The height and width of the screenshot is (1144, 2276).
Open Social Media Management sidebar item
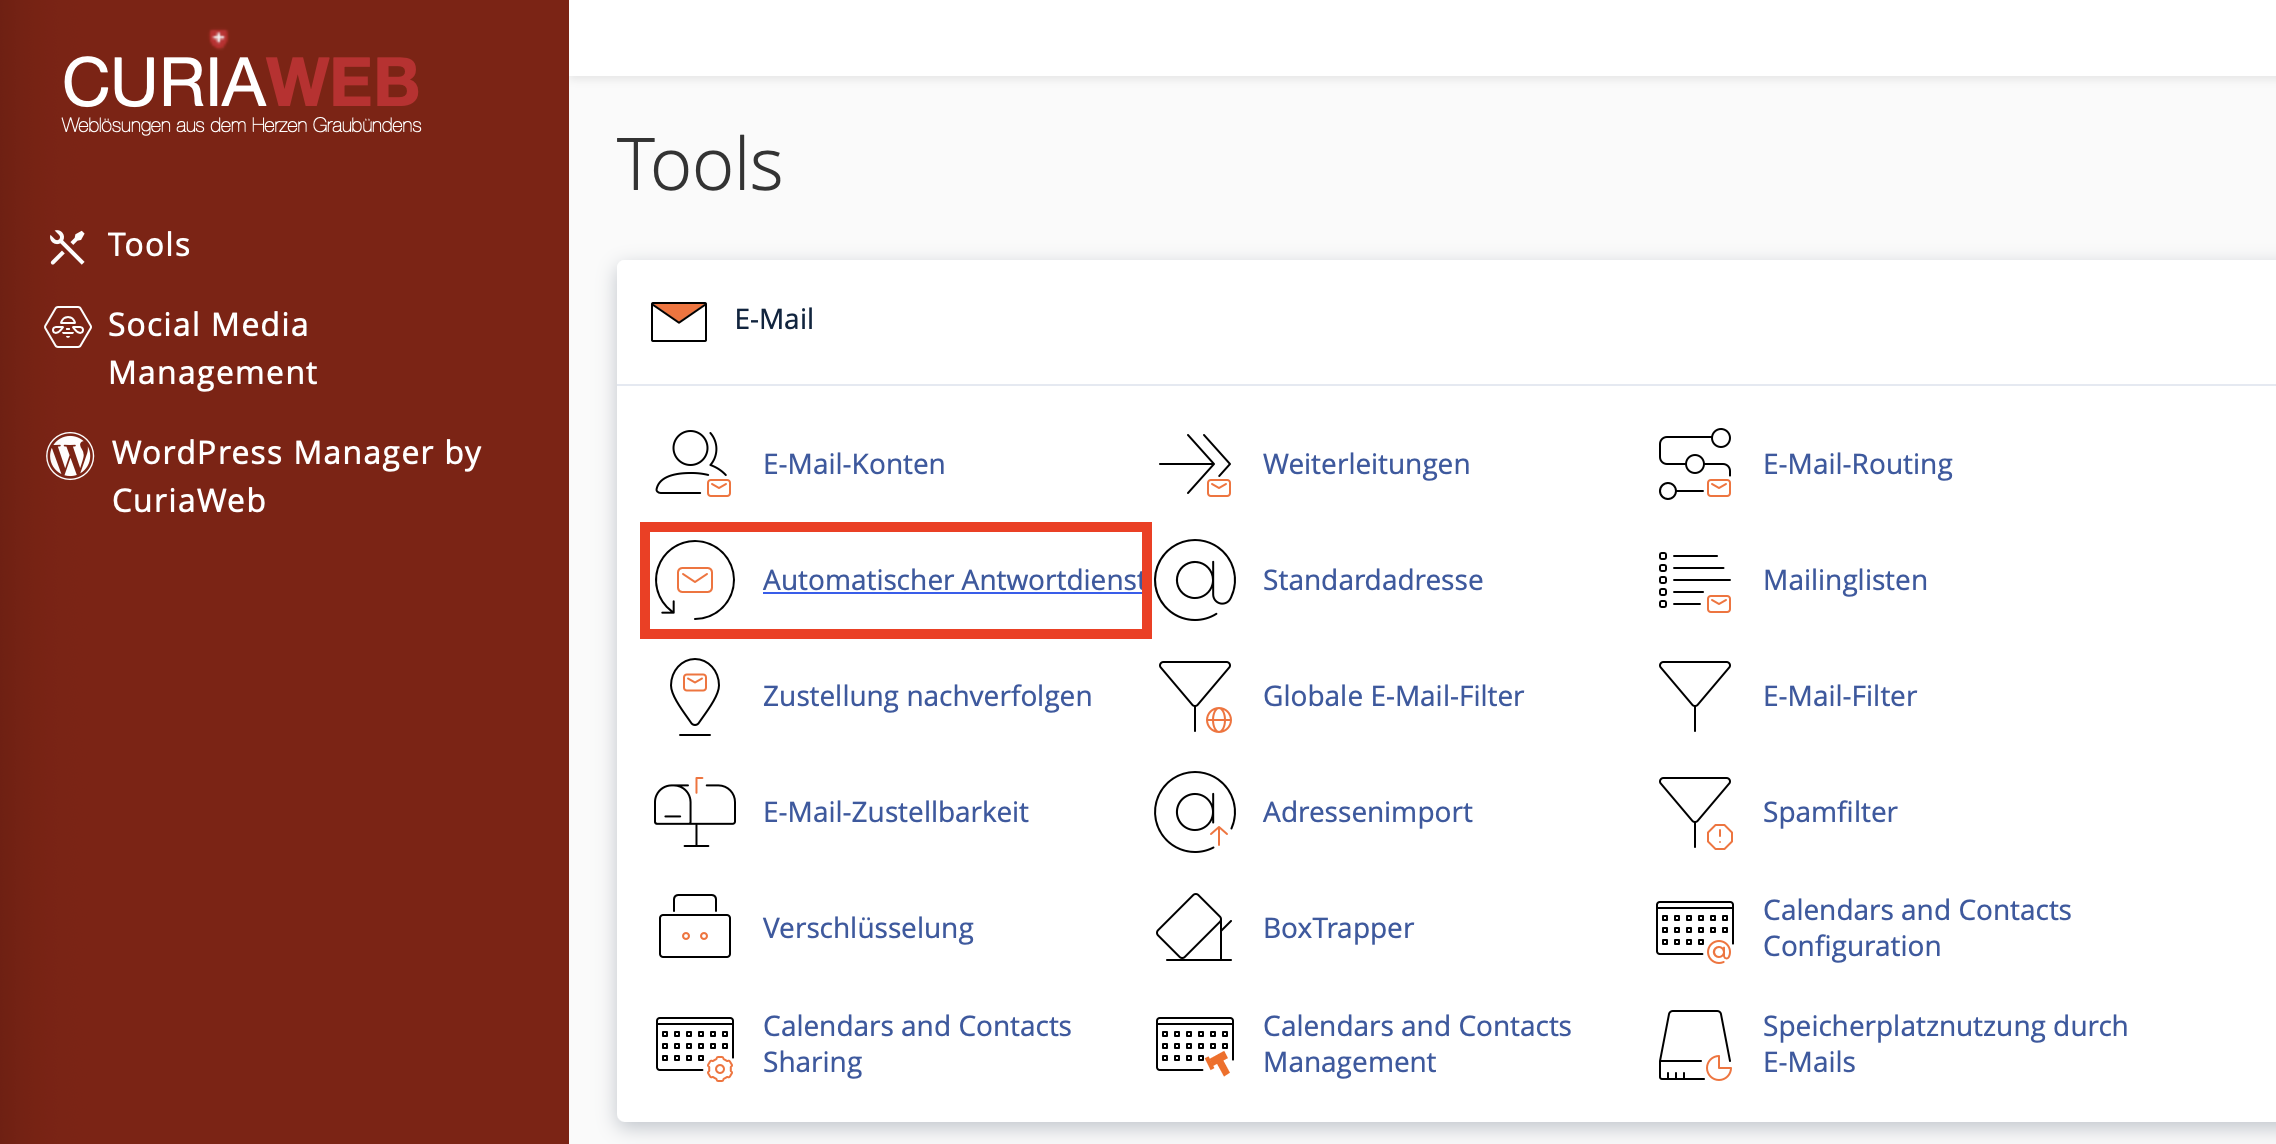click(212, 348)
